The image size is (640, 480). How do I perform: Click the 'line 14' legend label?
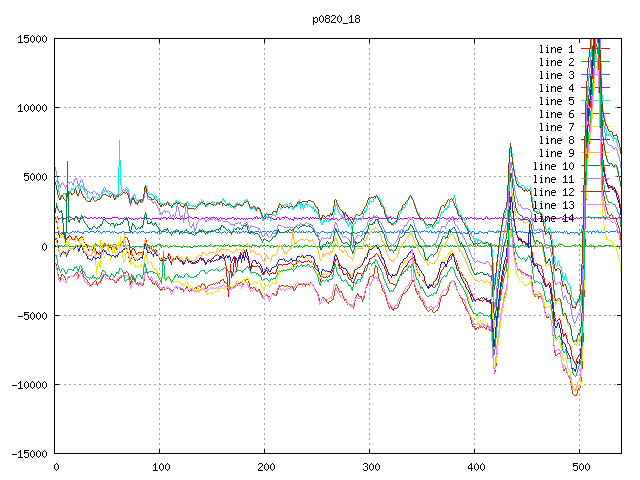pos(553,218)
